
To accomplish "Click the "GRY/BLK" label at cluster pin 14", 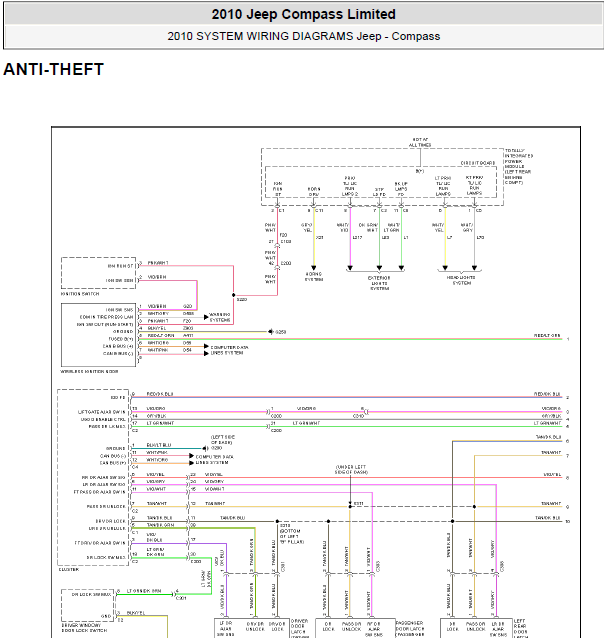I will 156,416.
